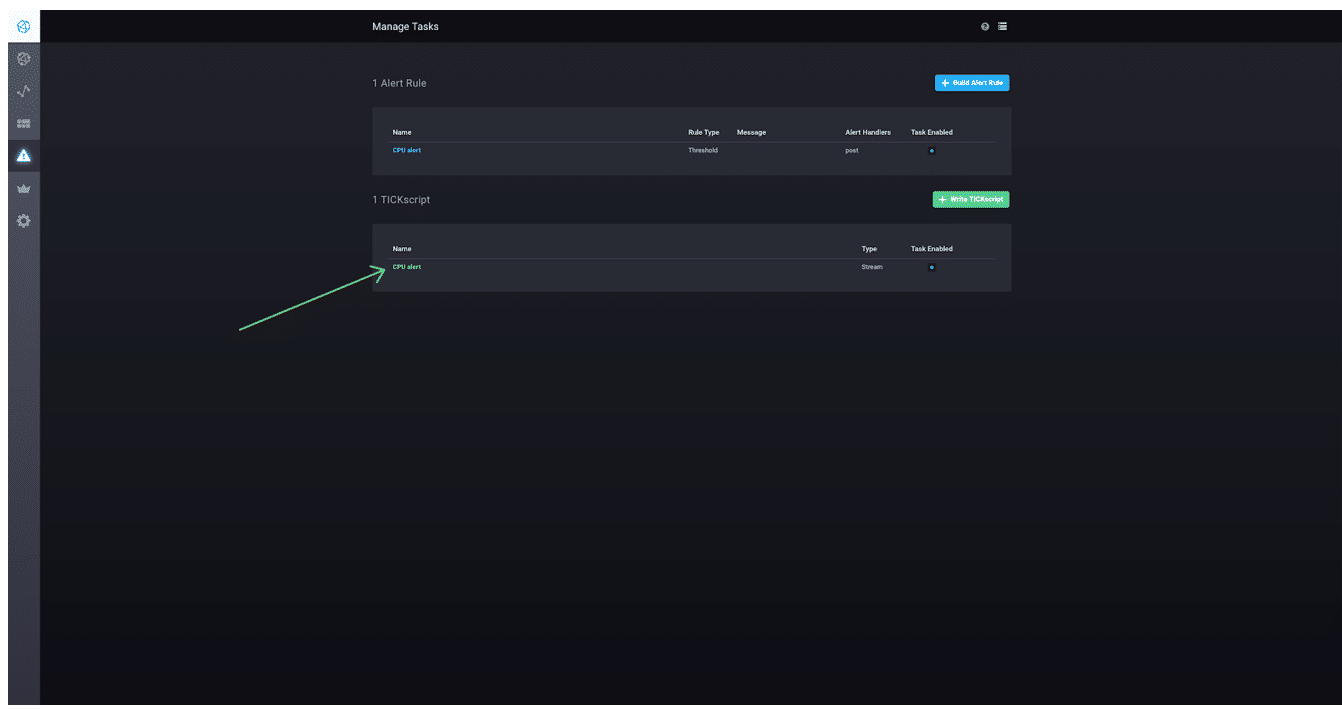Click the Write TICKscript button

coord(970,200)
